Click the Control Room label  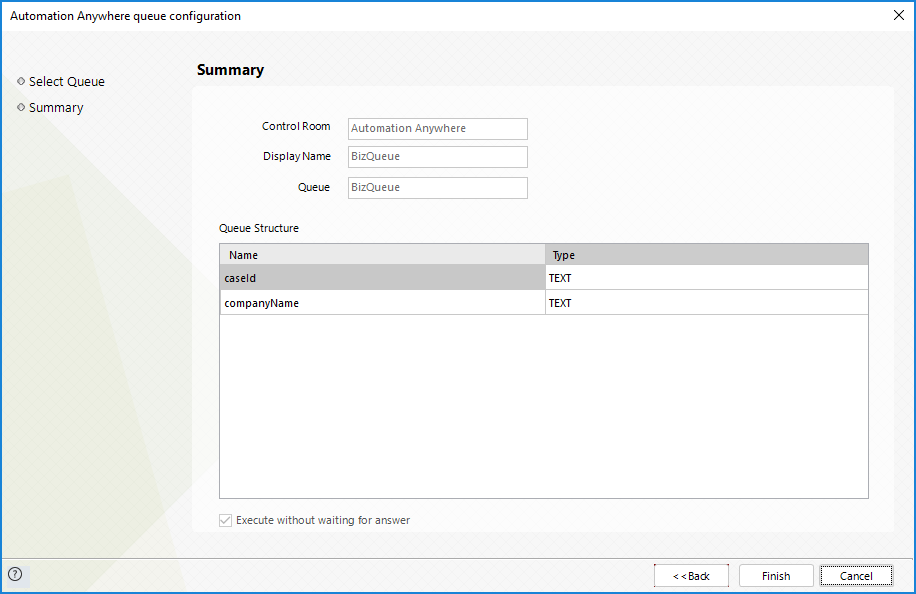[x=296, y=126]
